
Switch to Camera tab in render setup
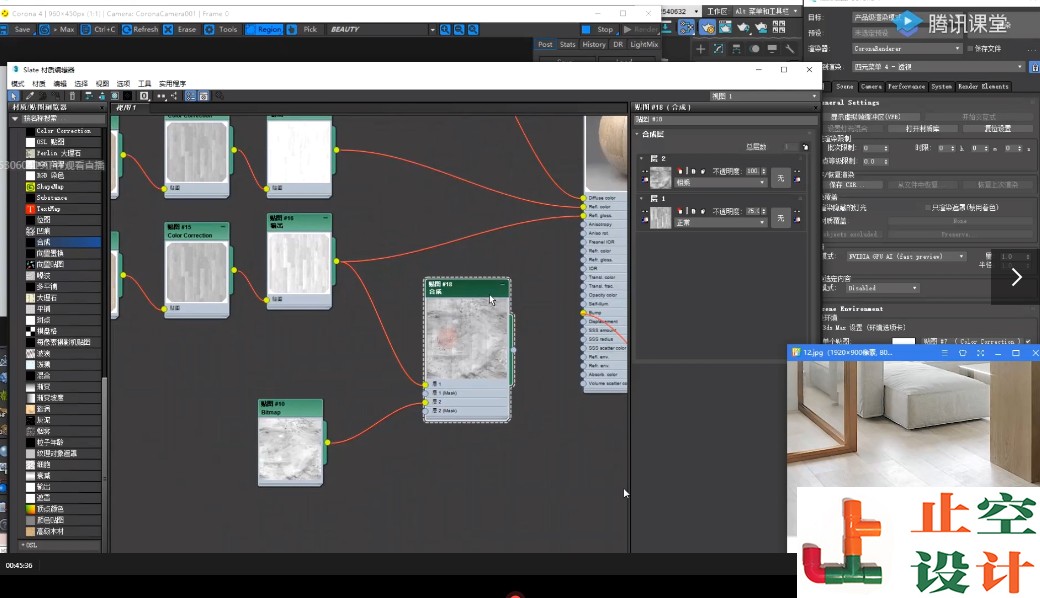point(871,87)
